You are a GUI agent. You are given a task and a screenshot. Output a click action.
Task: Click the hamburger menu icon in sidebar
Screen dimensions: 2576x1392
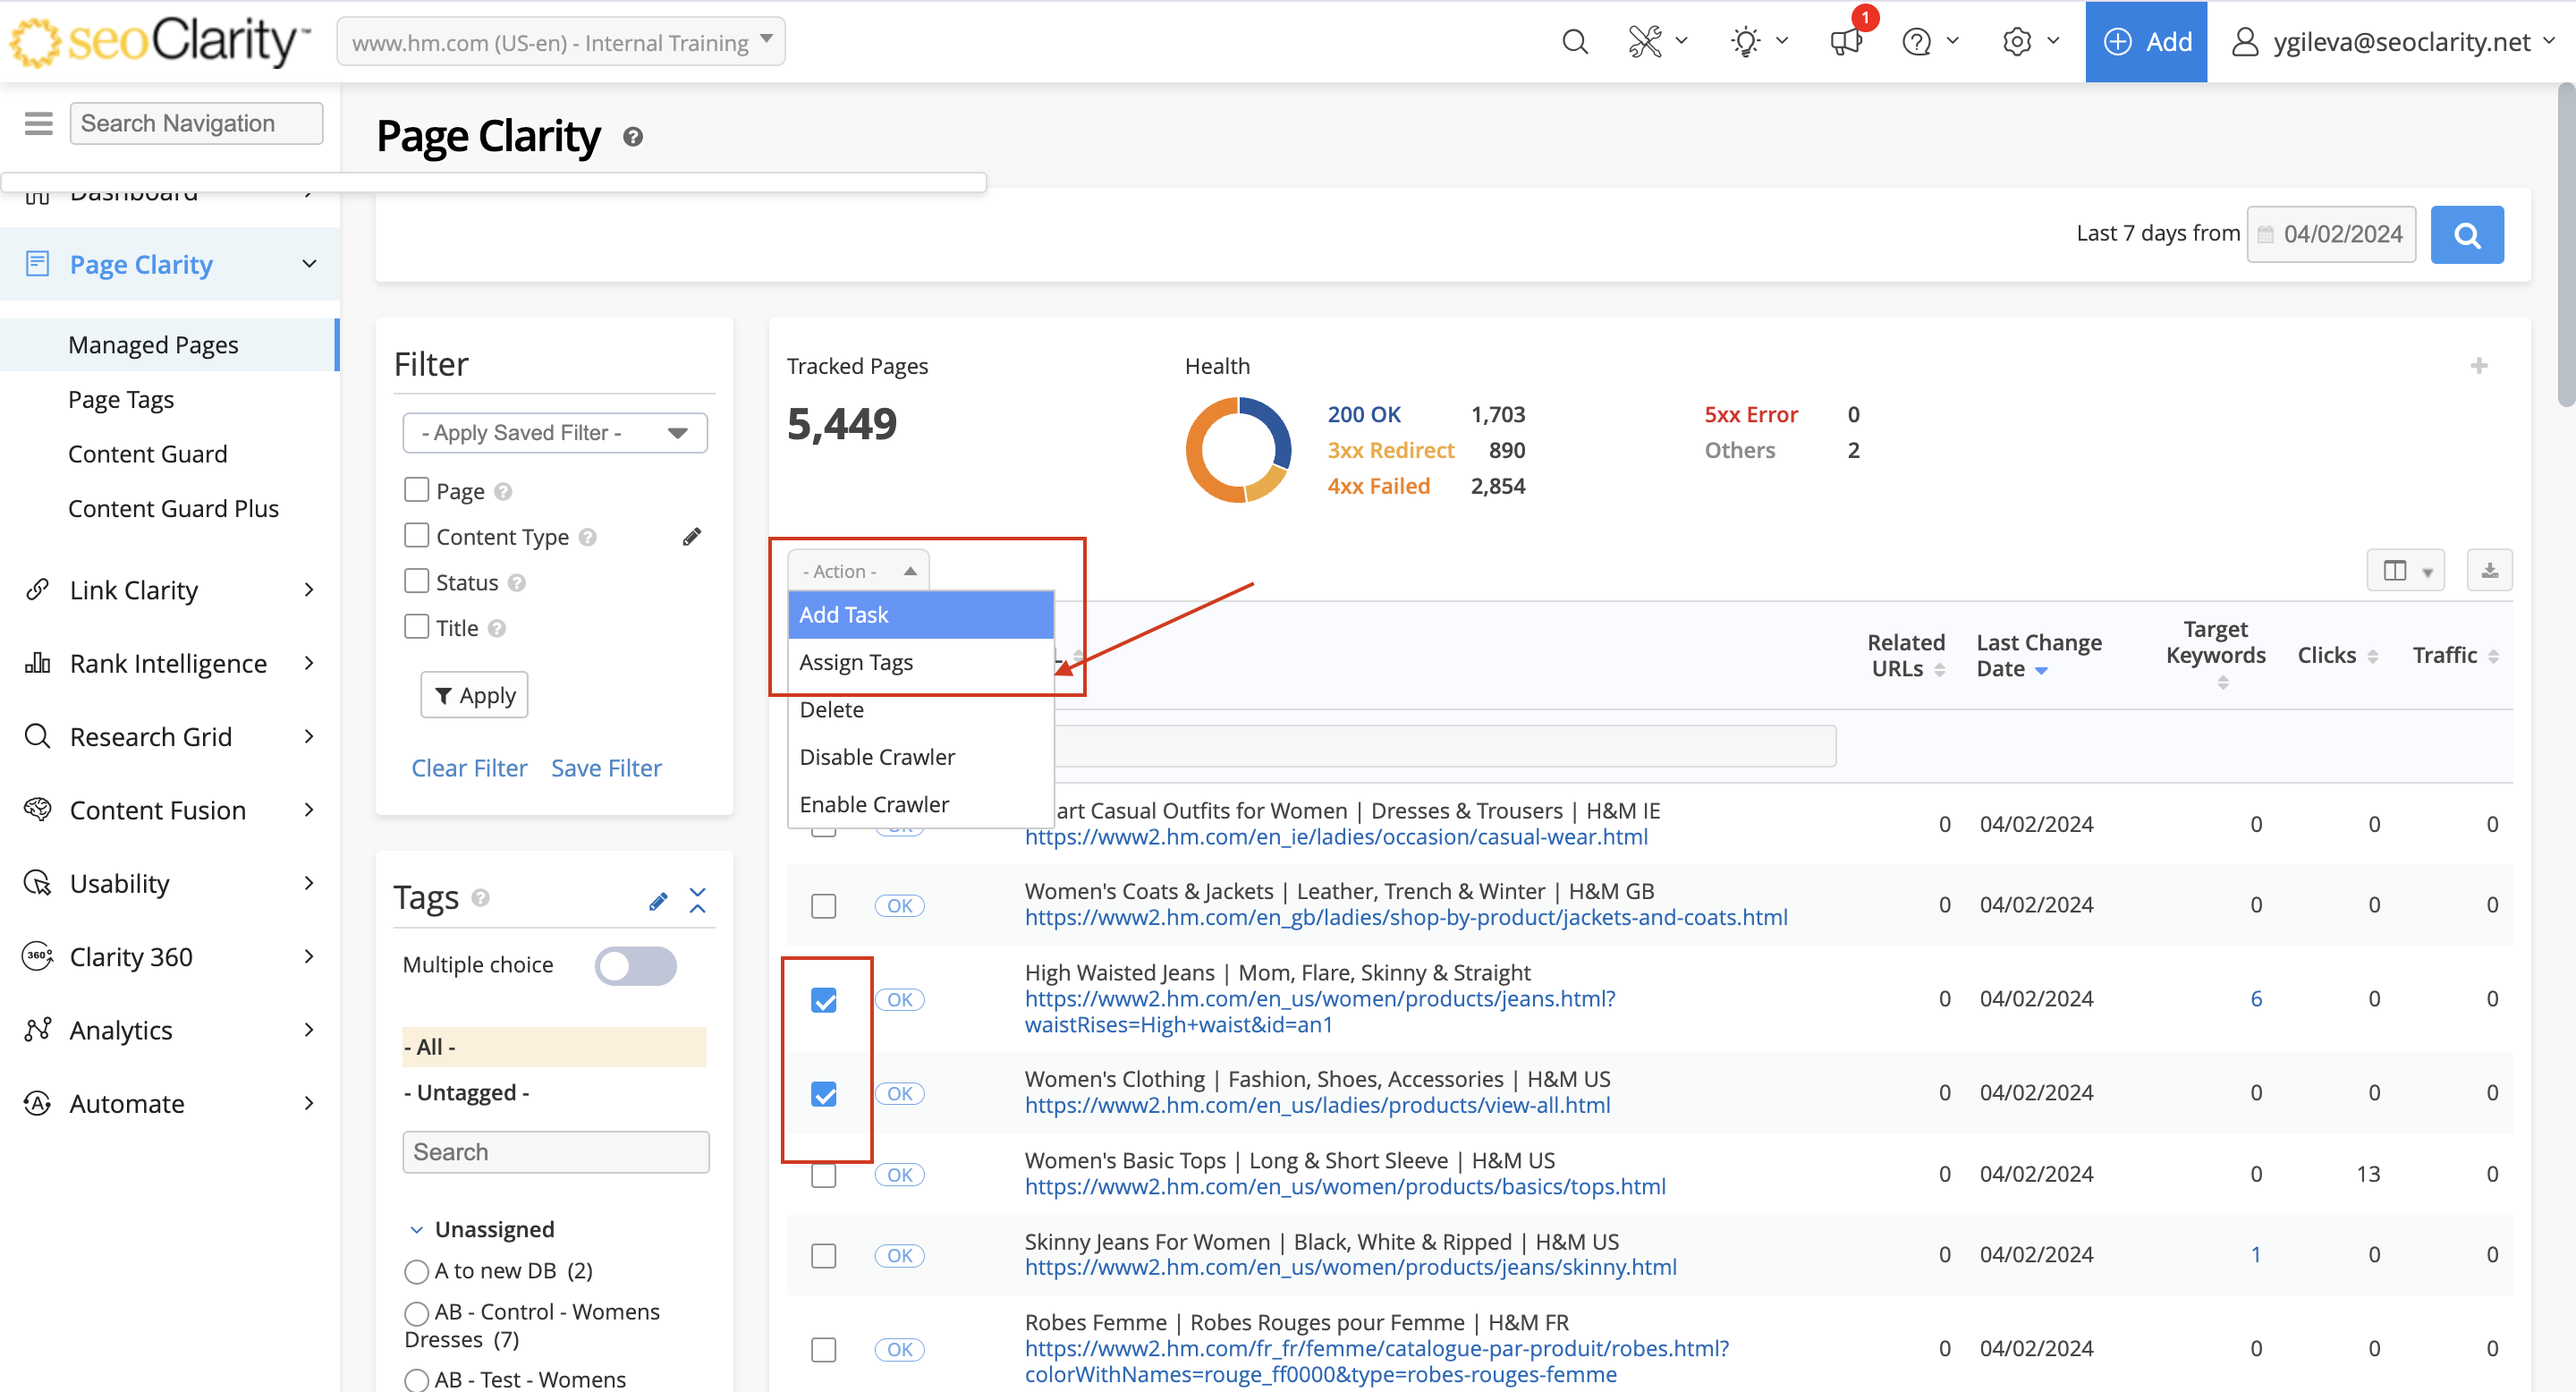(x=38, y=123)
